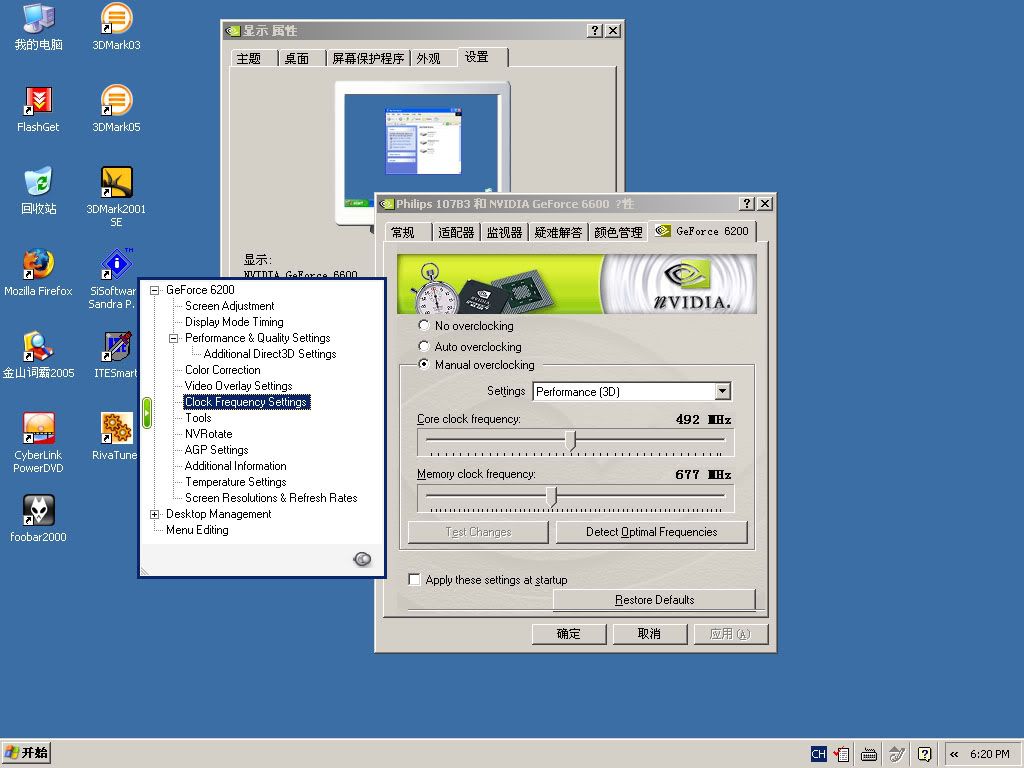Screen dimensions: 1024x768
Task: Click the help question icon in tray
Action: click(x=925, y=754)
